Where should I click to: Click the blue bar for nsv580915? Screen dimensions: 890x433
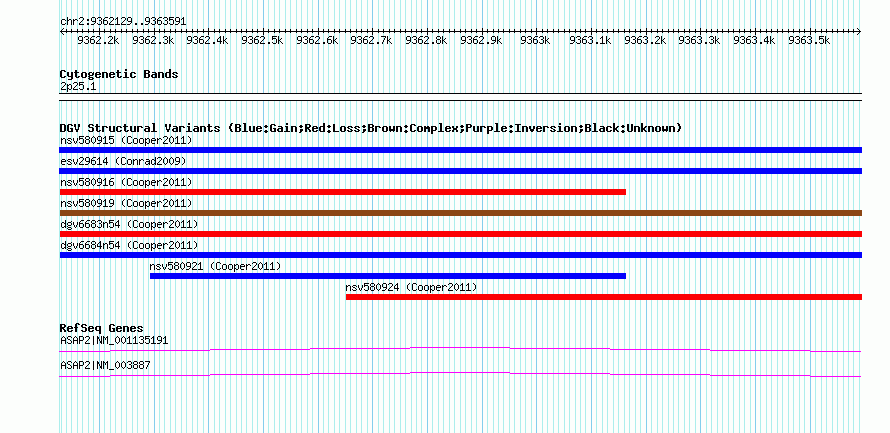tap(460, 150)
